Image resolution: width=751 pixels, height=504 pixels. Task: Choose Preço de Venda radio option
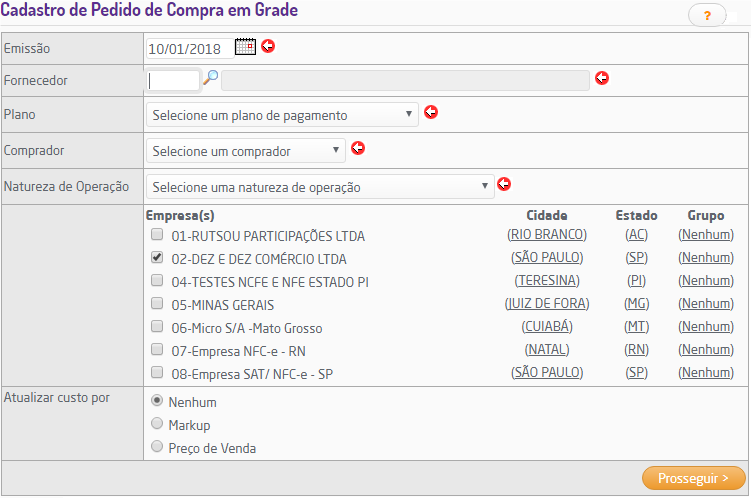pos(156,447)
